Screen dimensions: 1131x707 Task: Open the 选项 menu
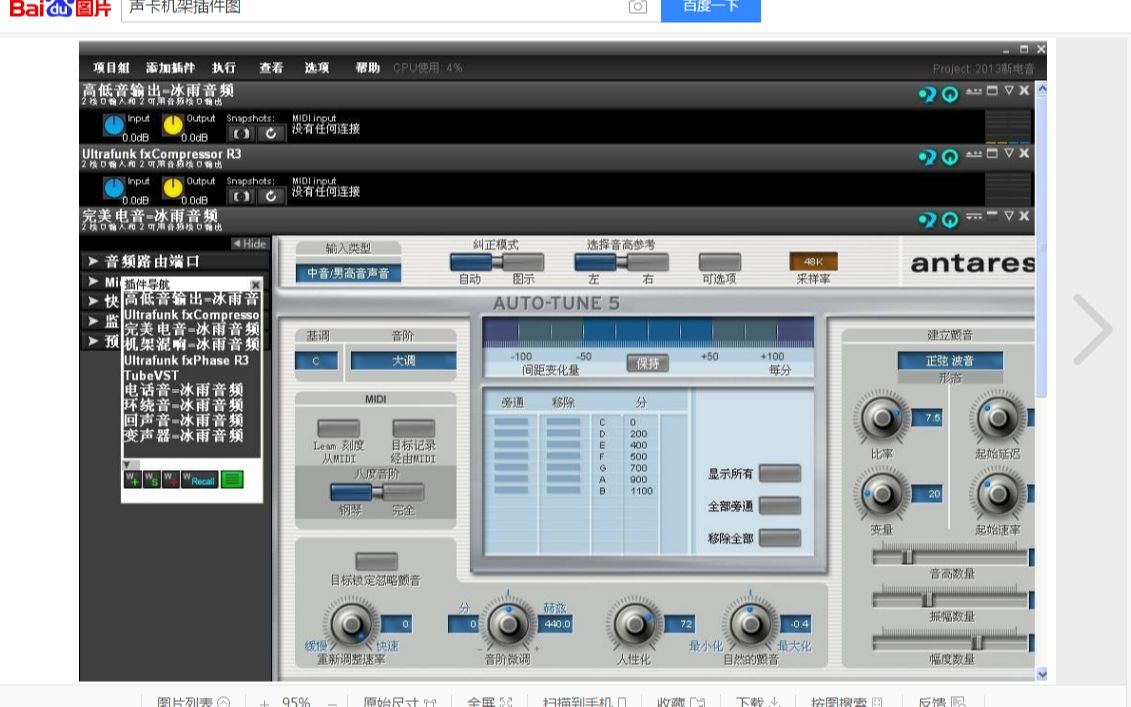(x=317, y=68)
